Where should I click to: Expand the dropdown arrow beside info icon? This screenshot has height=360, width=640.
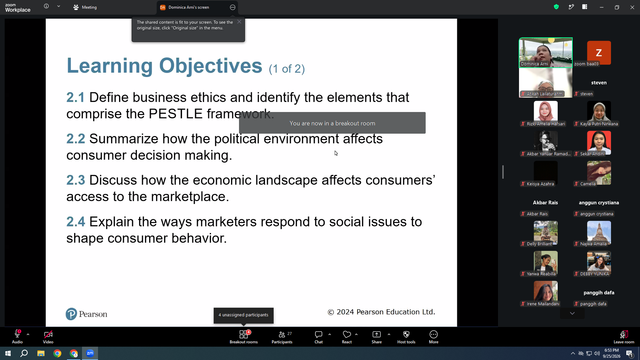click(58, 7)
